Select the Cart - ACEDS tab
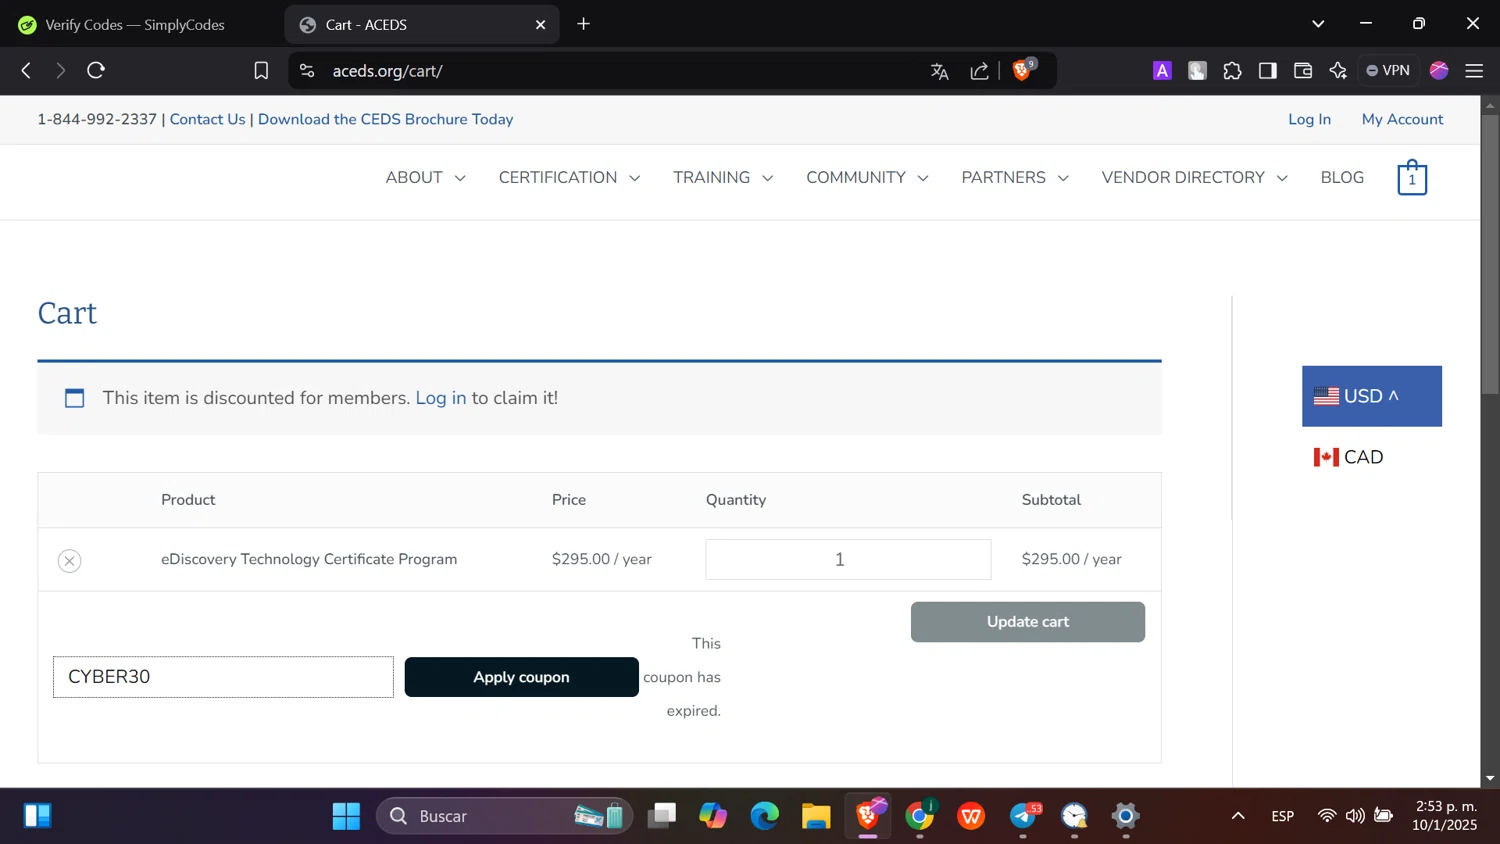This screenshot has height=844, width=1500. pyautogui.click(x=421, y=25)
